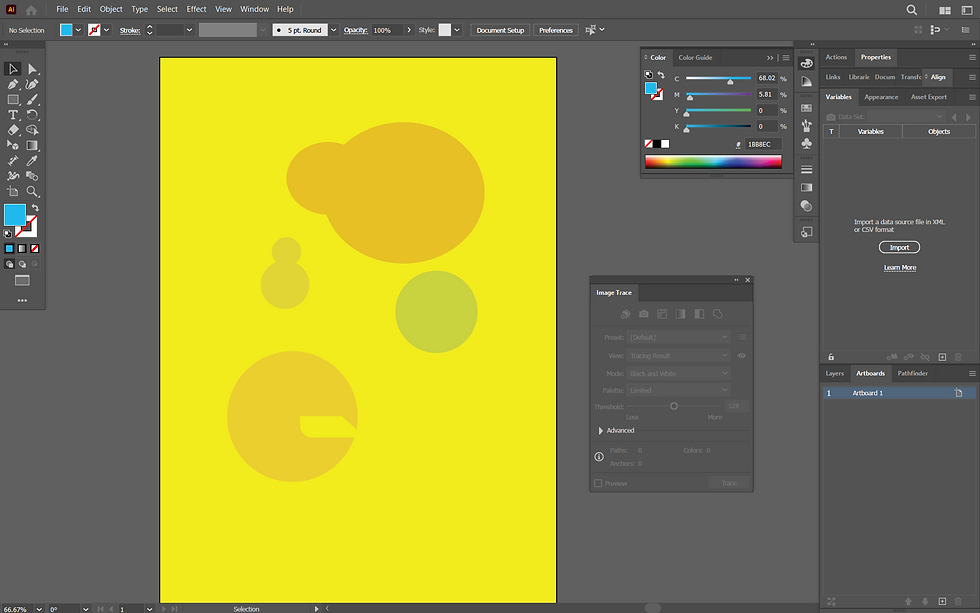This screenshot has width=980, height=613.
Task: Open the Opacity slider arrow
Action: 409,30
